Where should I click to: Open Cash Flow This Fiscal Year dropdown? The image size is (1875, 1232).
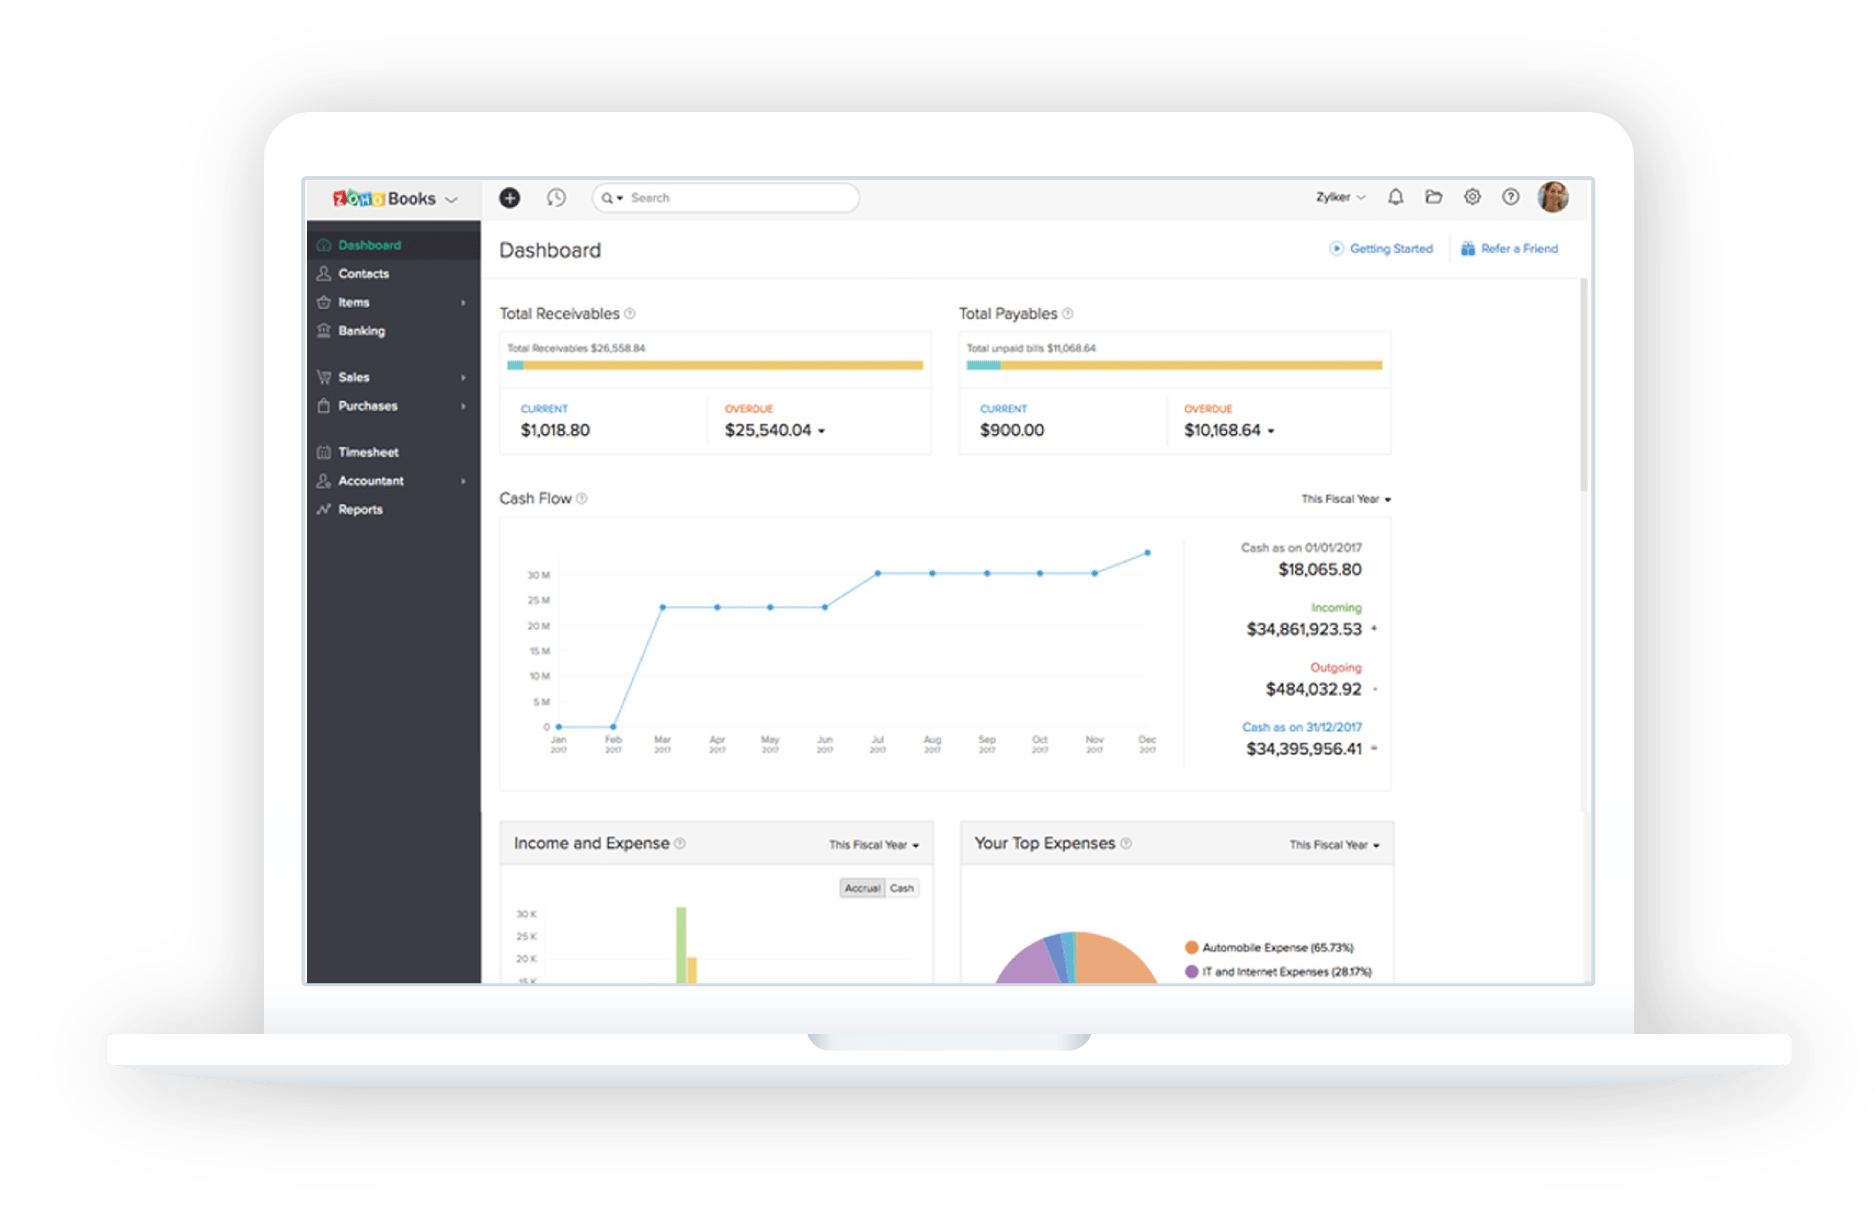pos(1345,499)
